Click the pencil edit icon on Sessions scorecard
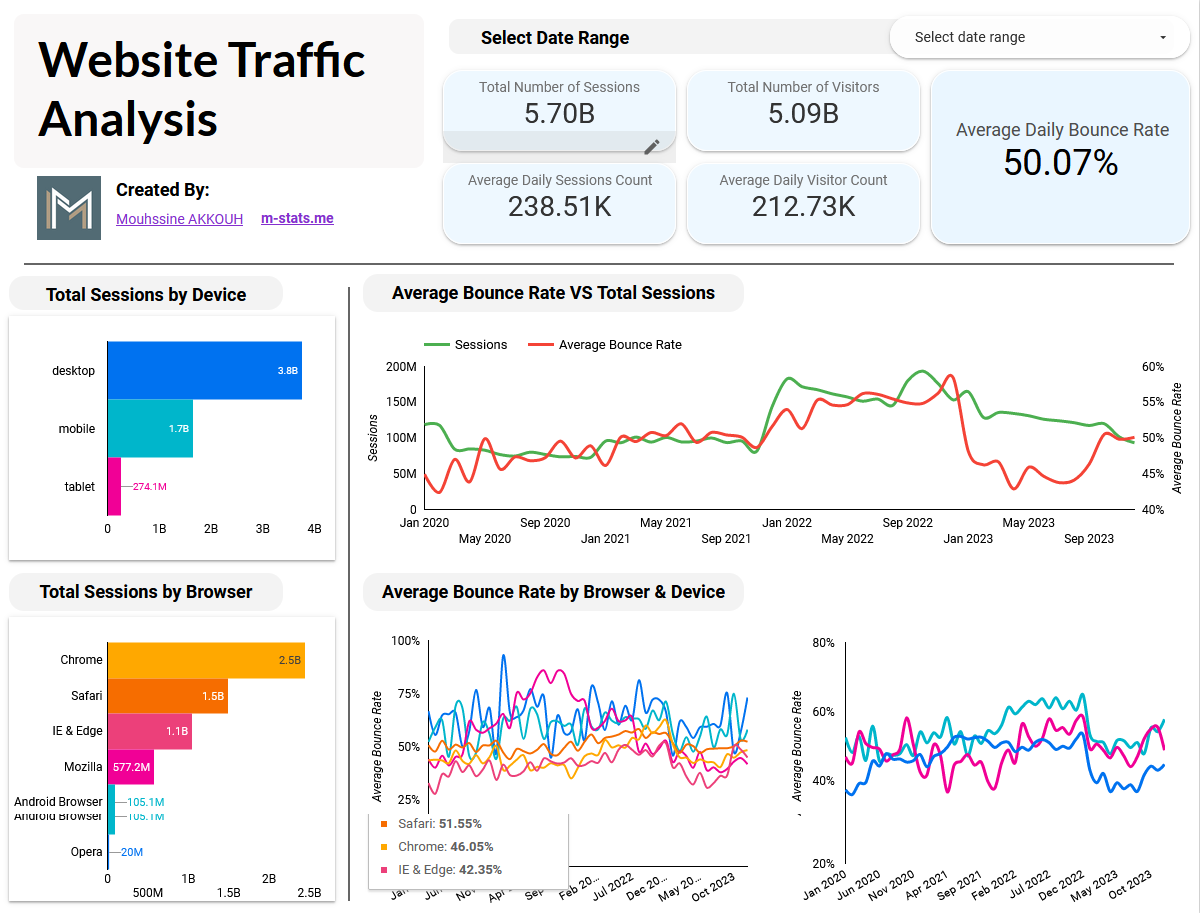 (x=652, y=147)
